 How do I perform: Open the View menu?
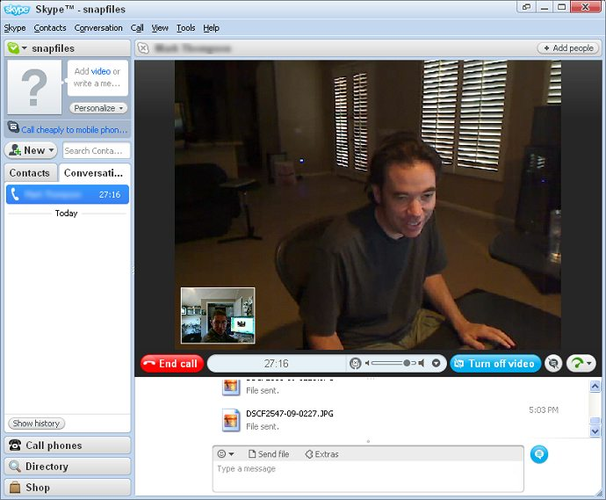coord(160,28)
